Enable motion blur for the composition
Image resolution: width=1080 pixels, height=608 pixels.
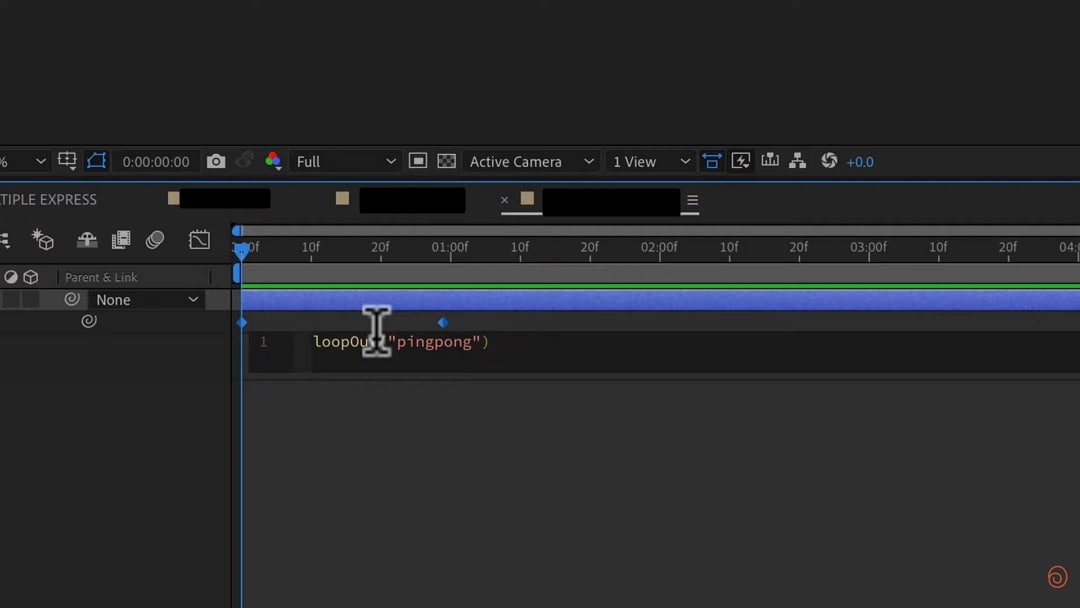(155, 240)
